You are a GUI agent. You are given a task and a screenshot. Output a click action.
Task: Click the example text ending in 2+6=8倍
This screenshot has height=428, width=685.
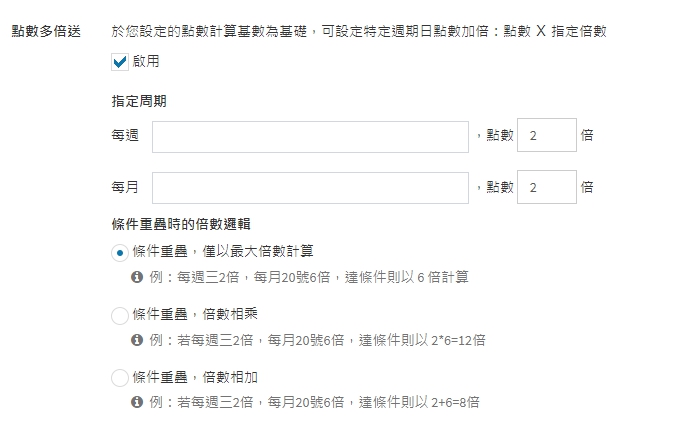coord(313,402)
